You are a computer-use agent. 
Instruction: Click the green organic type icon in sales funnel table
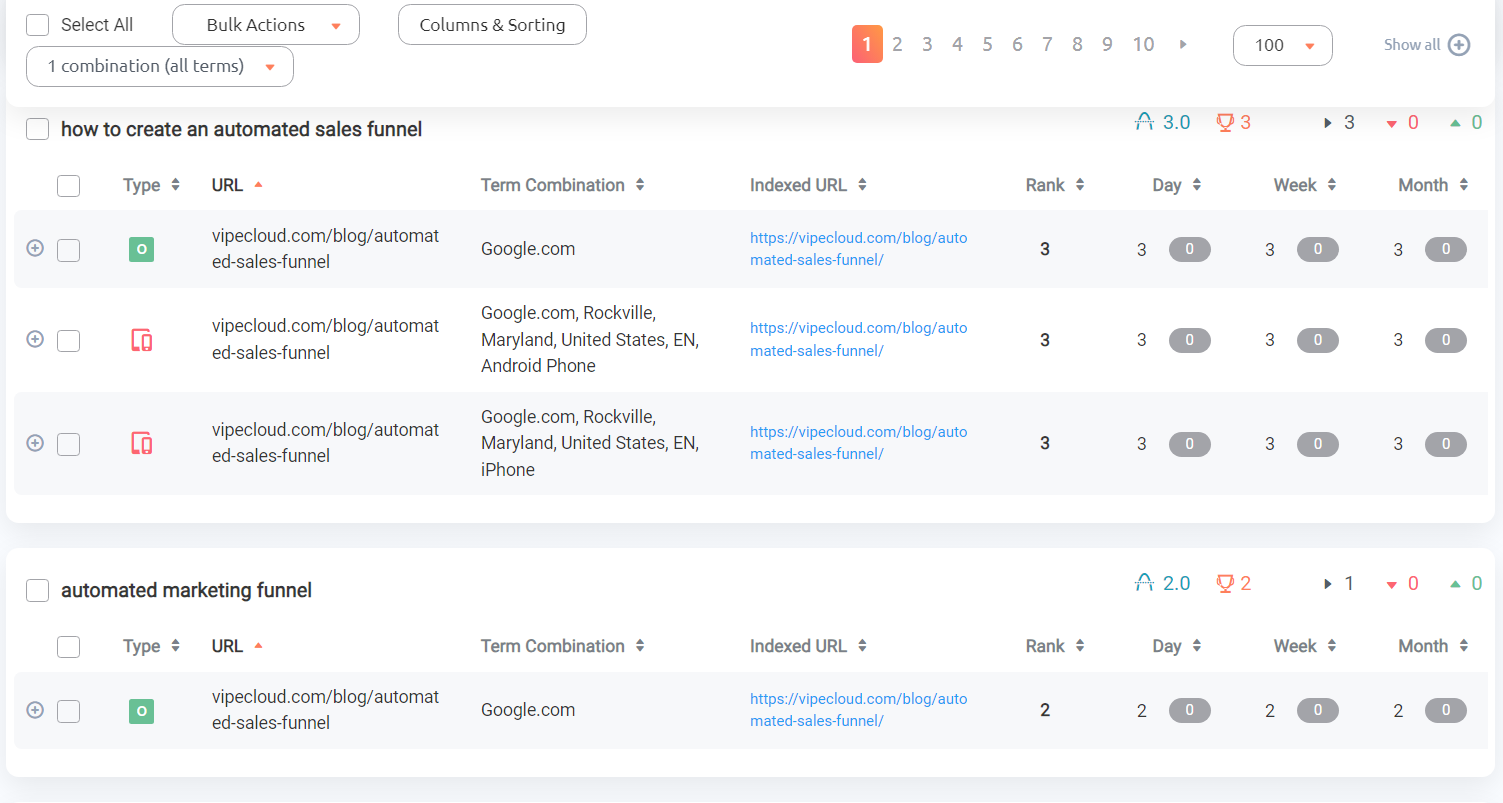[x=141, y=250]
